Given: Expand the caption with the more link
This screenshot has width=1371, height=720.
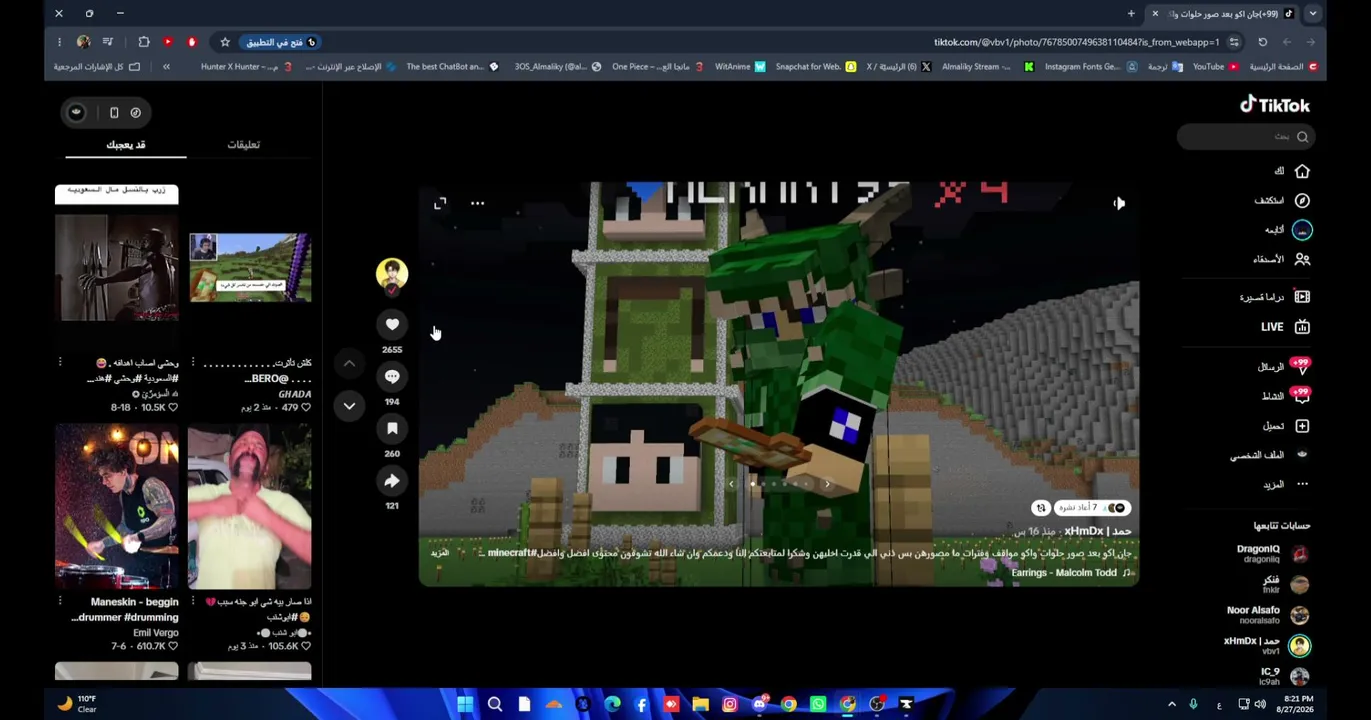Looking at the screenshot, I should (440, 553).
